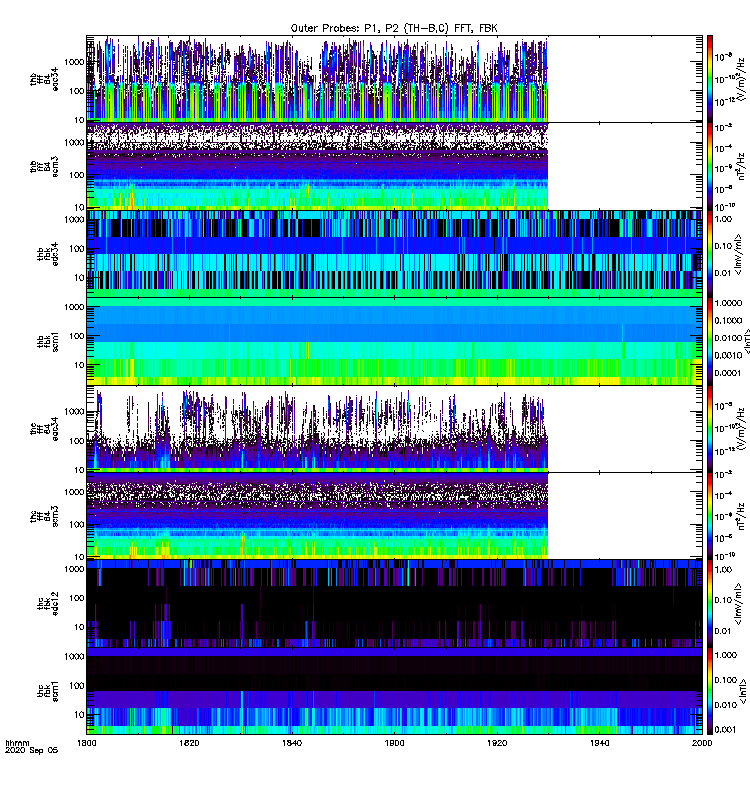This screenshot has width=750, height=800.
Task: Click the thb fbk edc34 panel axis label
Action: (x=48, y=254)
